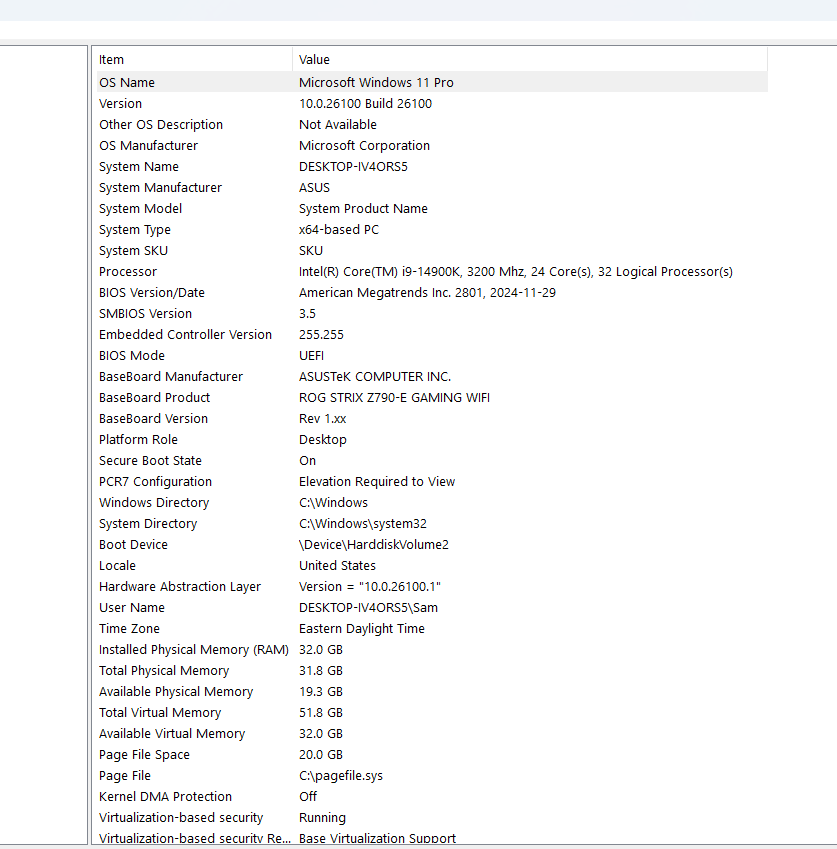Click the Intel Core i9-14900K processor value

516,272
